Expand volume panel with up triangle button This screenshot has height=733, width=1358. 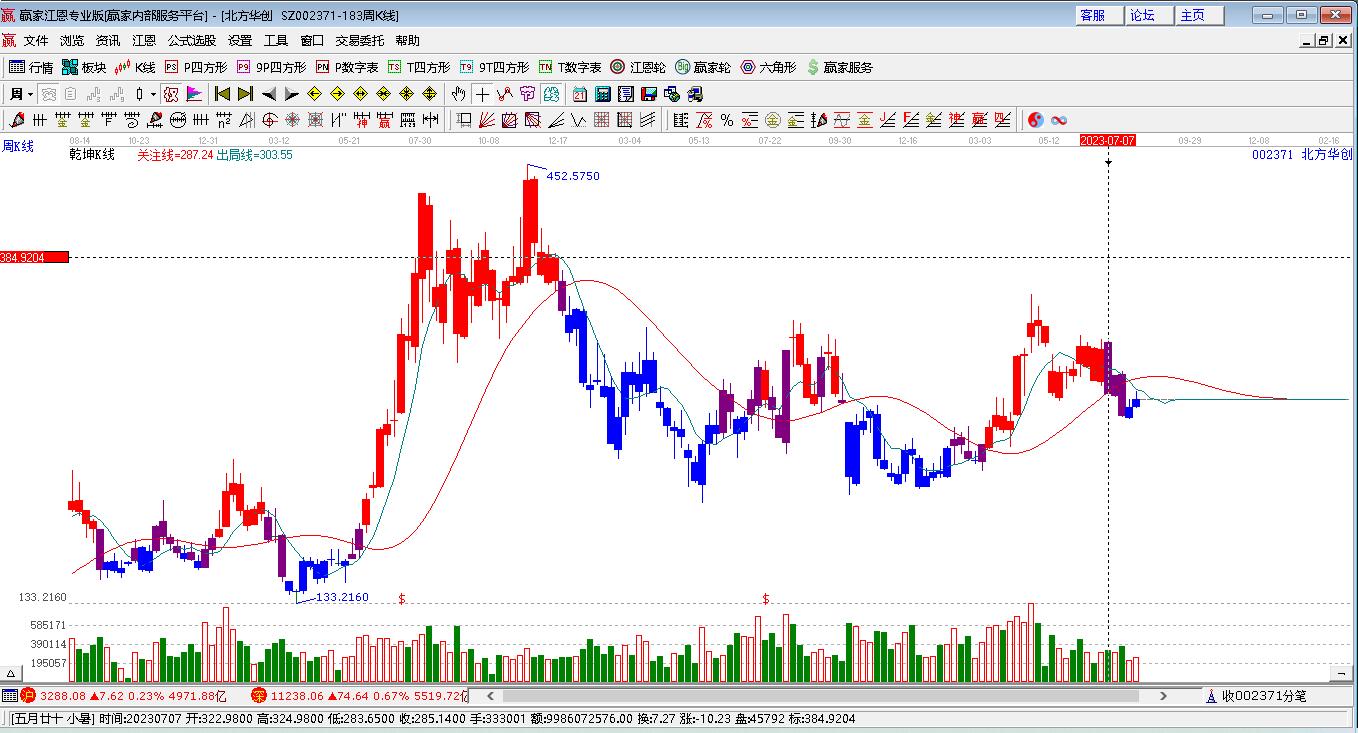coord(12,672)
